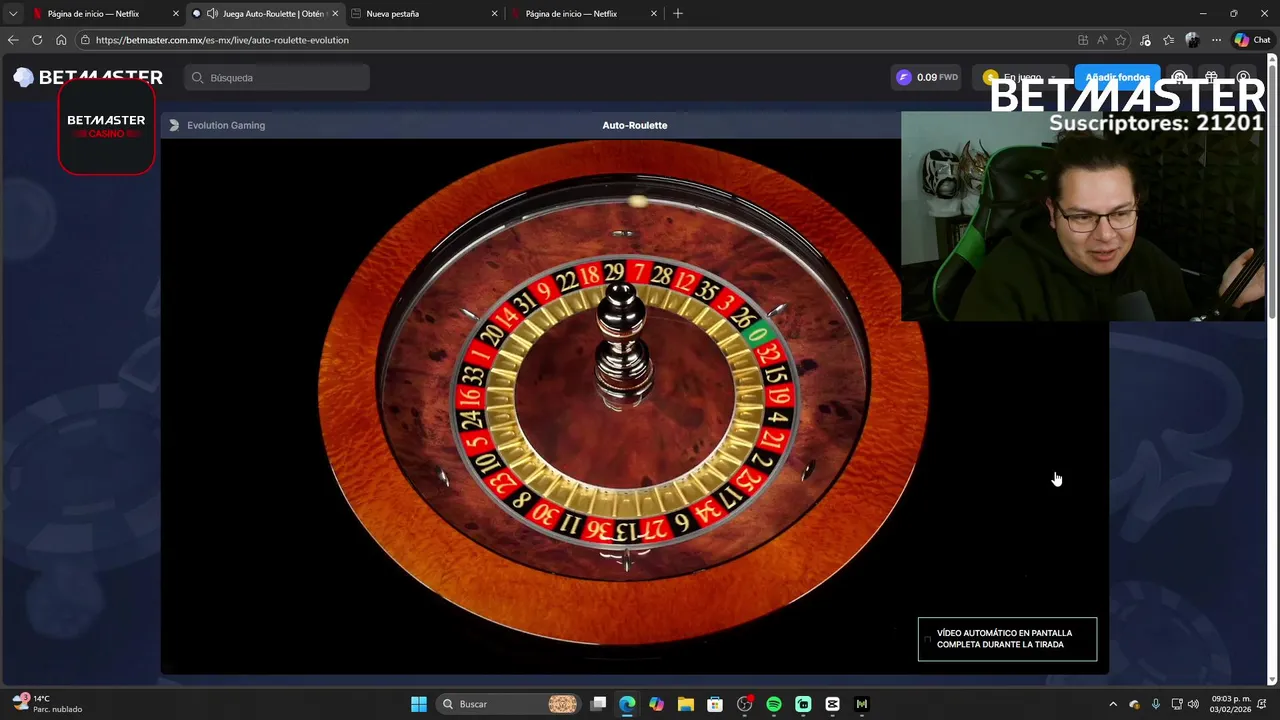
Task: Click the address bar URL
Action: tap(222, 40)
